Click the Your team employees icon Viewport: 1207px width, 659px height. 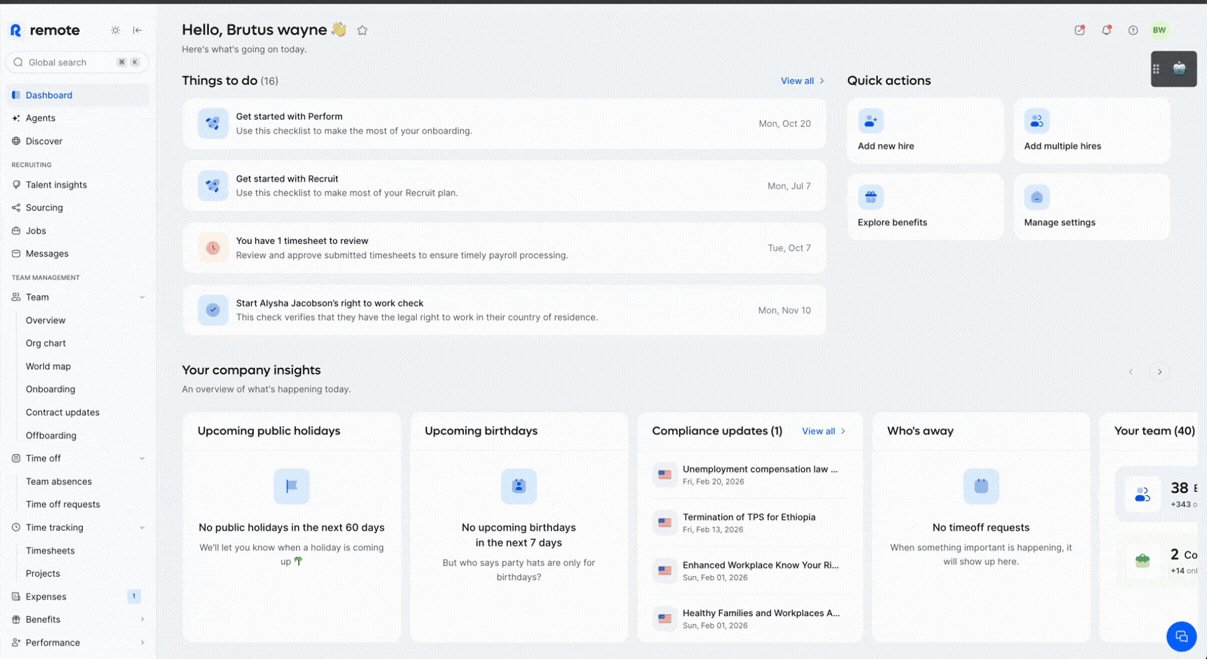[x=1143, y=494]
